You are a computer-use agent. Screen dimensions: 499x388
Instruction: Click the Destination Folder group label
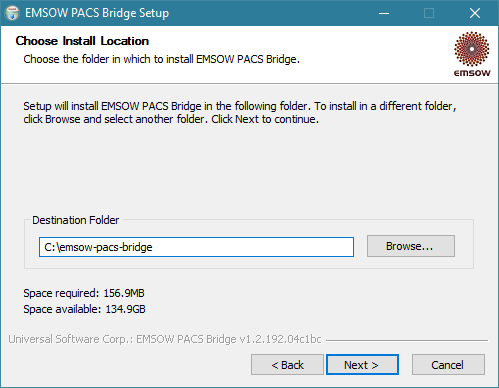(75, 220)
